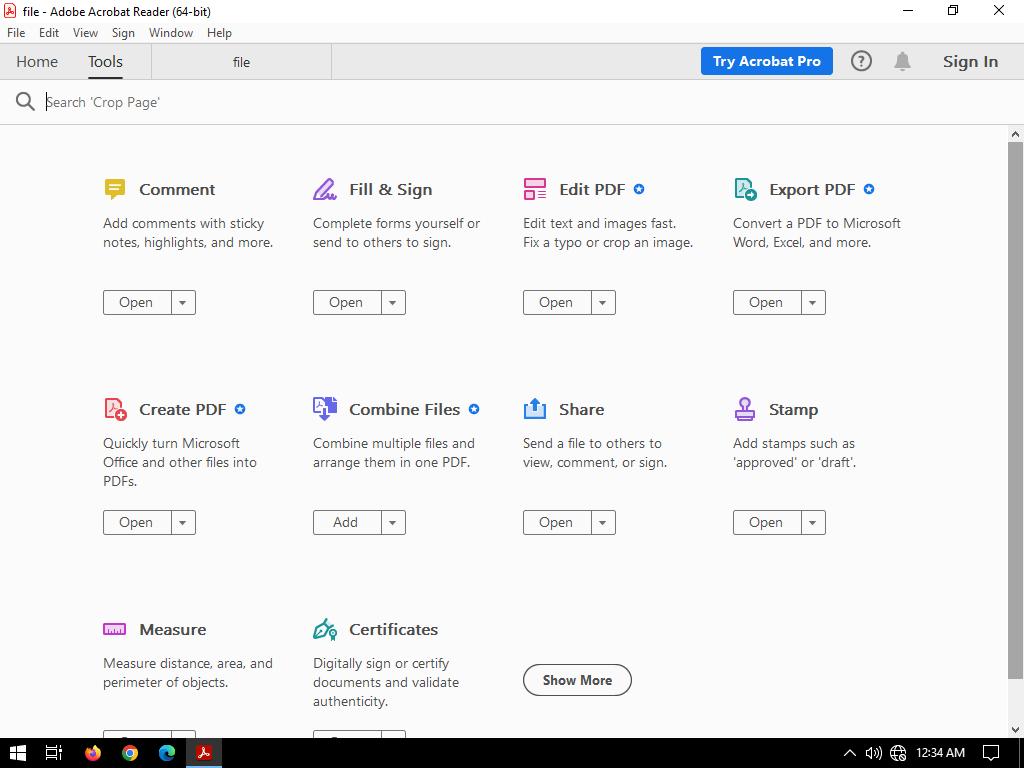
Task: Click the Certificates tool icon
Action: point(325,629)
